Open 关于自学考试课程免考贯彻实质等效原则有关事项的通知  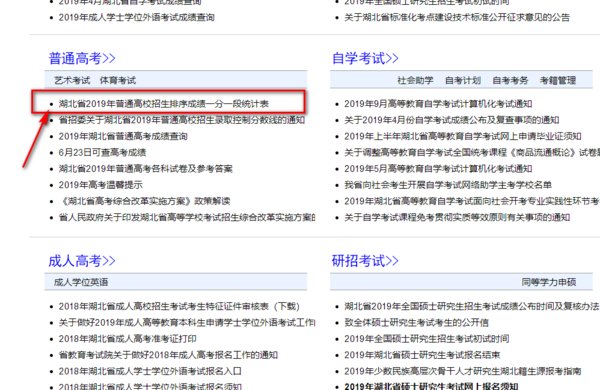pos(457,218)
